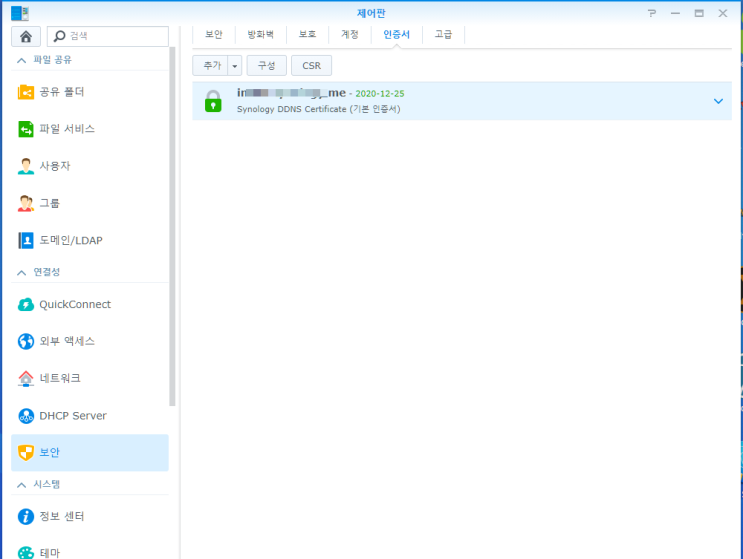Open the 사용자 user icon
This screenshot has width=743, height=559.
26,166
